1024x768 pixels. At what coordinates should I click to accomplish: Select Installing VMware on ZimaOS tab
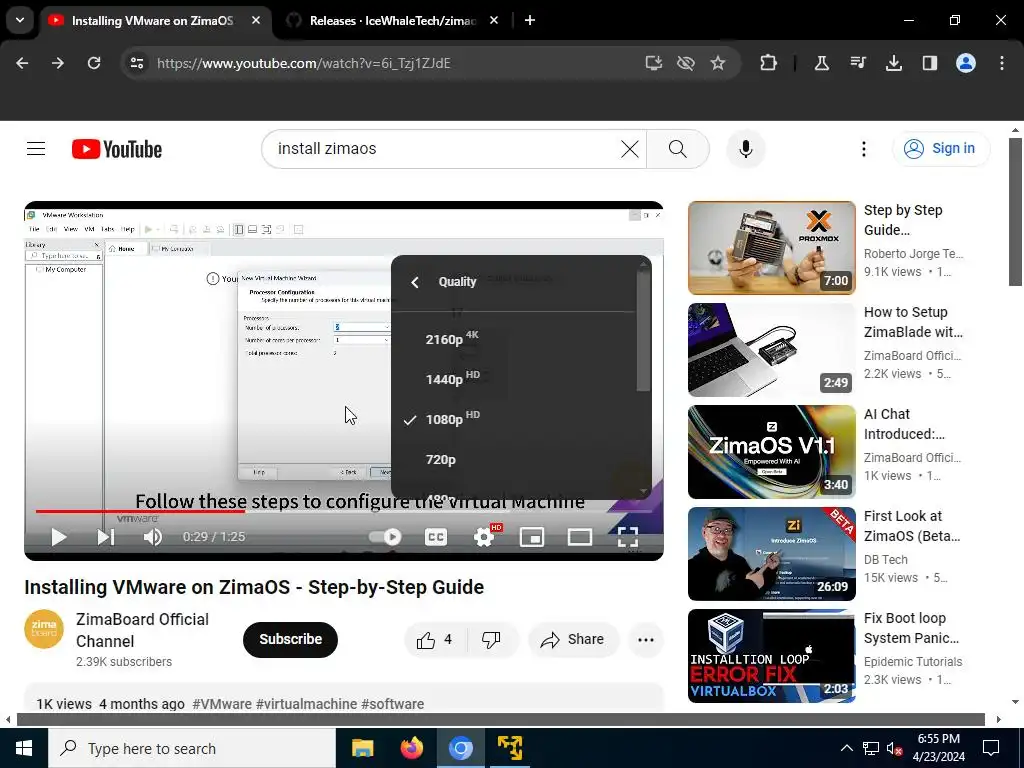click(152, 21)
